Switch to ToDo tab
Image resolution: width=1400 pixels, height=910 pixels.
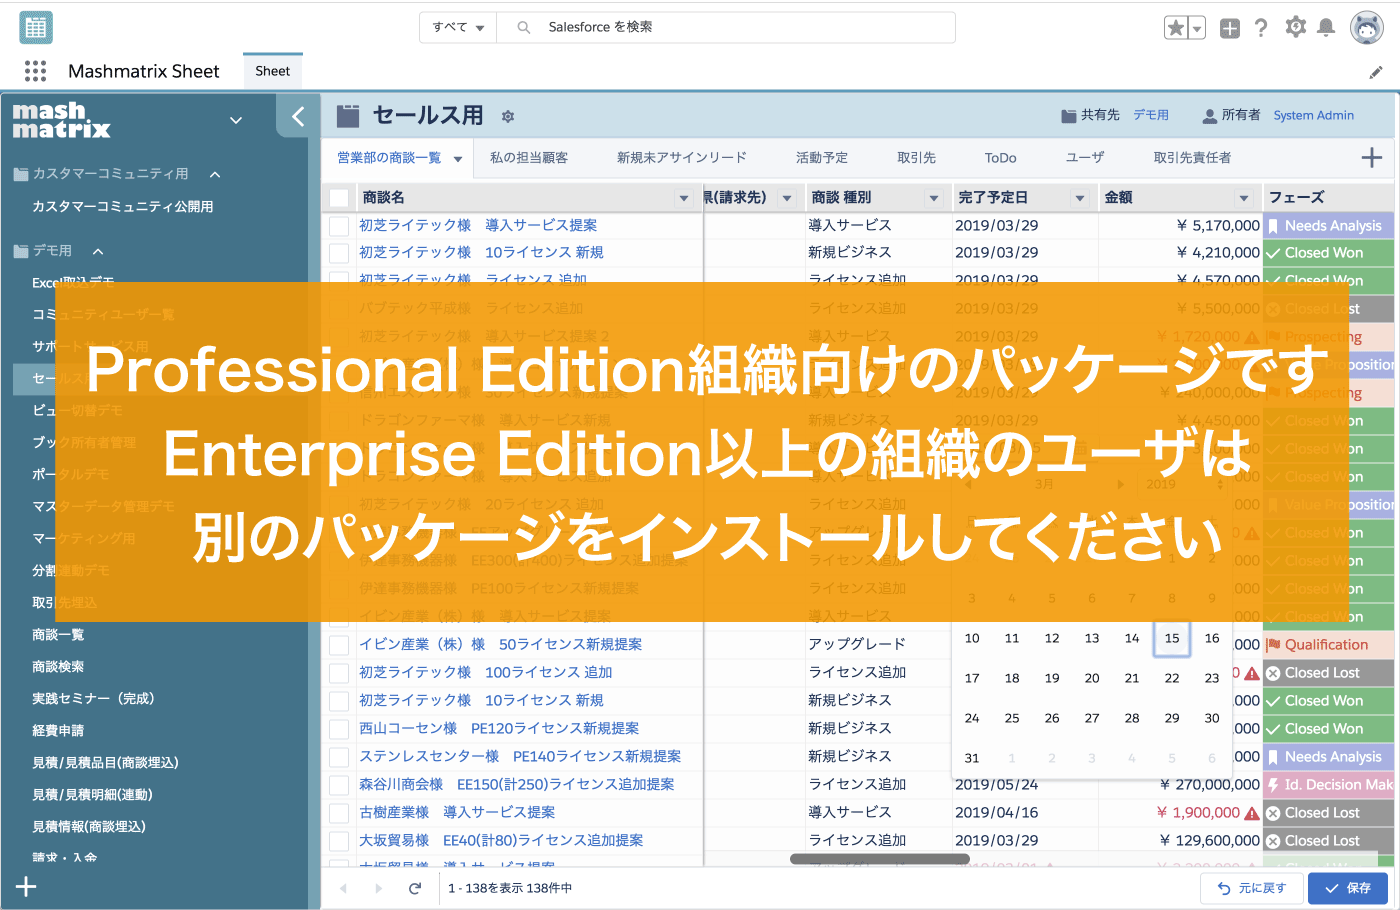tap(1000, 158)
